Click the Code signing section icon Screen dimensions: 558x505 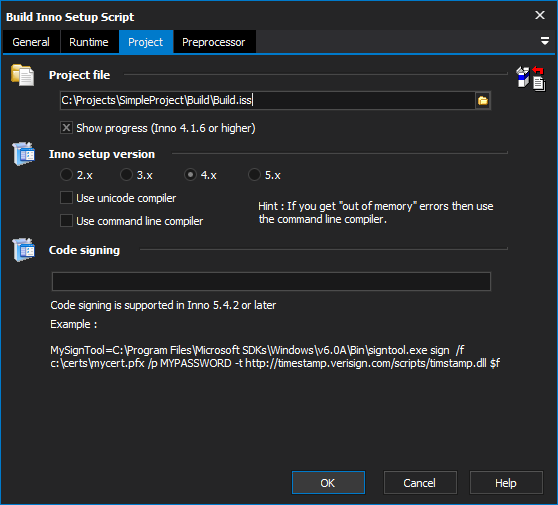[x=23, y=250]
